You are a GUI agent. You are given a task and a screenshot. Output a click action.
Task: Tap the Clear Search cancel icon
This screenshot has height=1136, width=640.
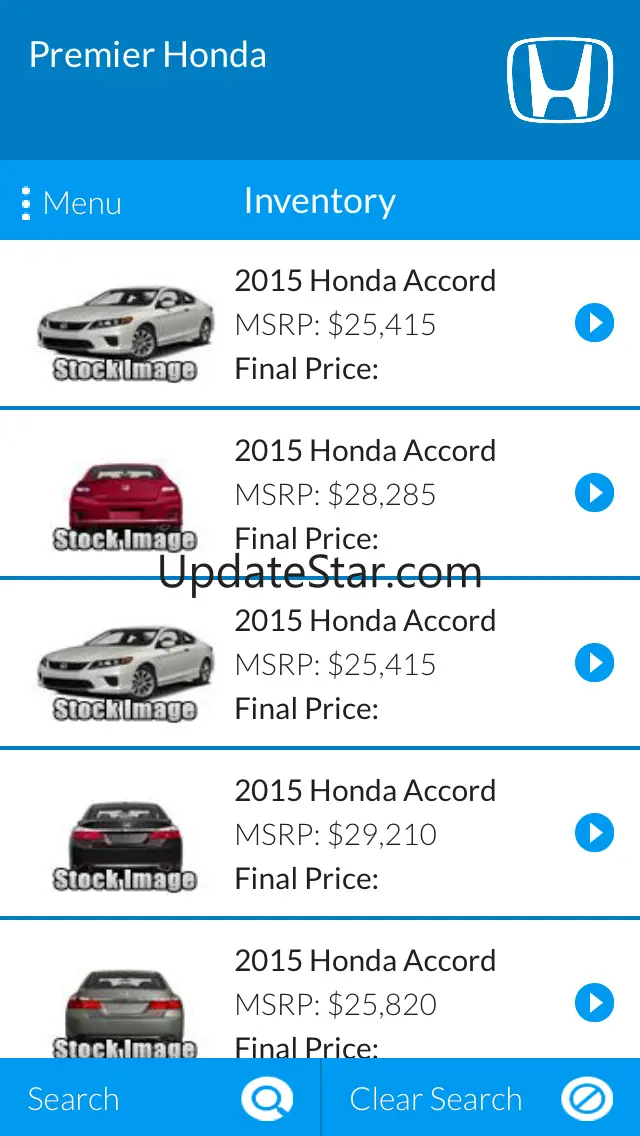[x=586, y=1098]
